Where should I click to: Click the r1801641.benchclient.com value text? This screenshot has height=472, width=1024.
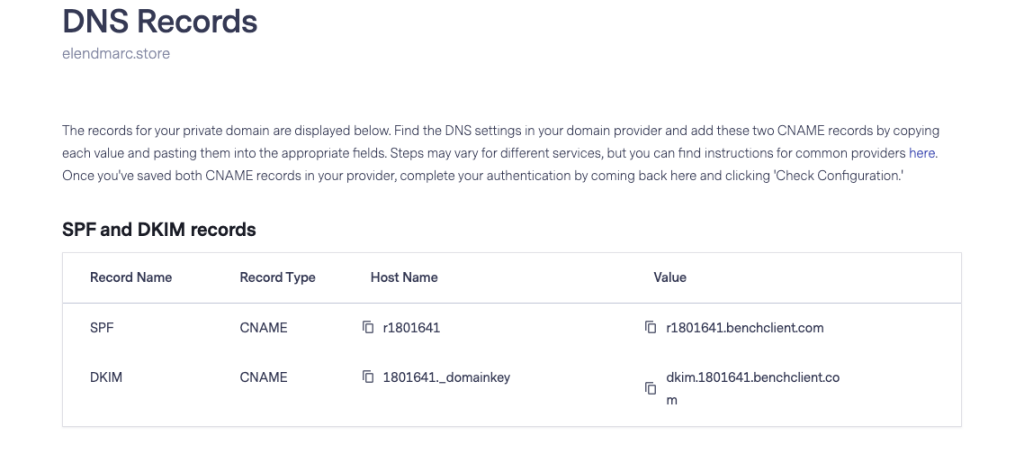click(x=744, y=327)
